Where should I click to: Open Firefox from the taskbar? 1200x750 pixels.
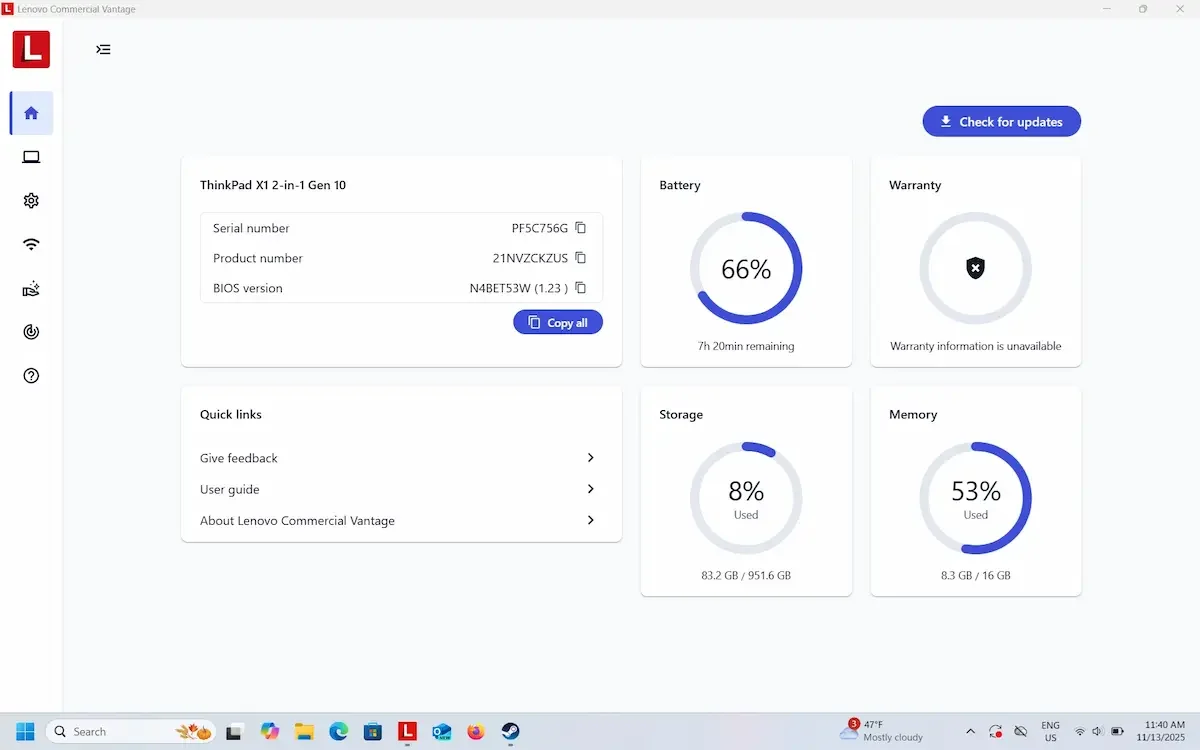(476, 731)
